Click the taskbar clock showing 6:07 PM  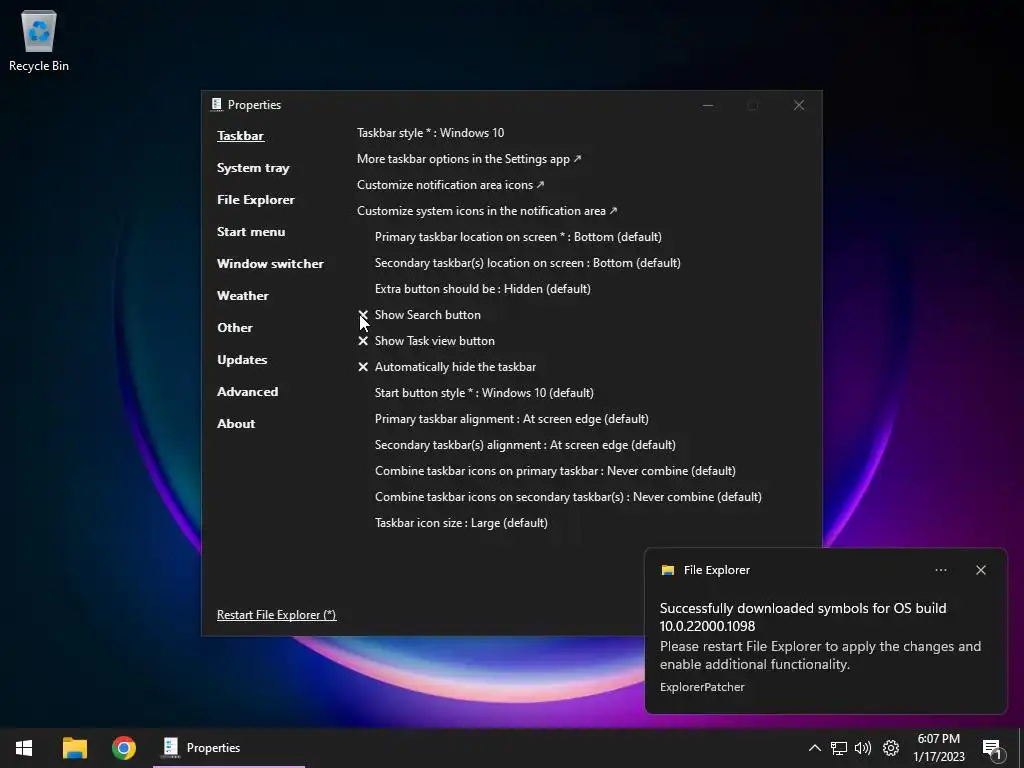click(938, 748)
